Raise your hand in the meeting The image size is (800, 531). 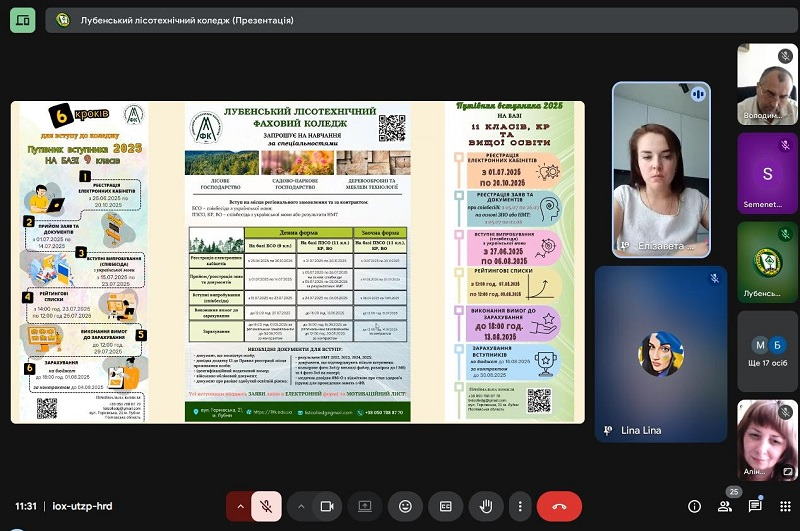485,506
